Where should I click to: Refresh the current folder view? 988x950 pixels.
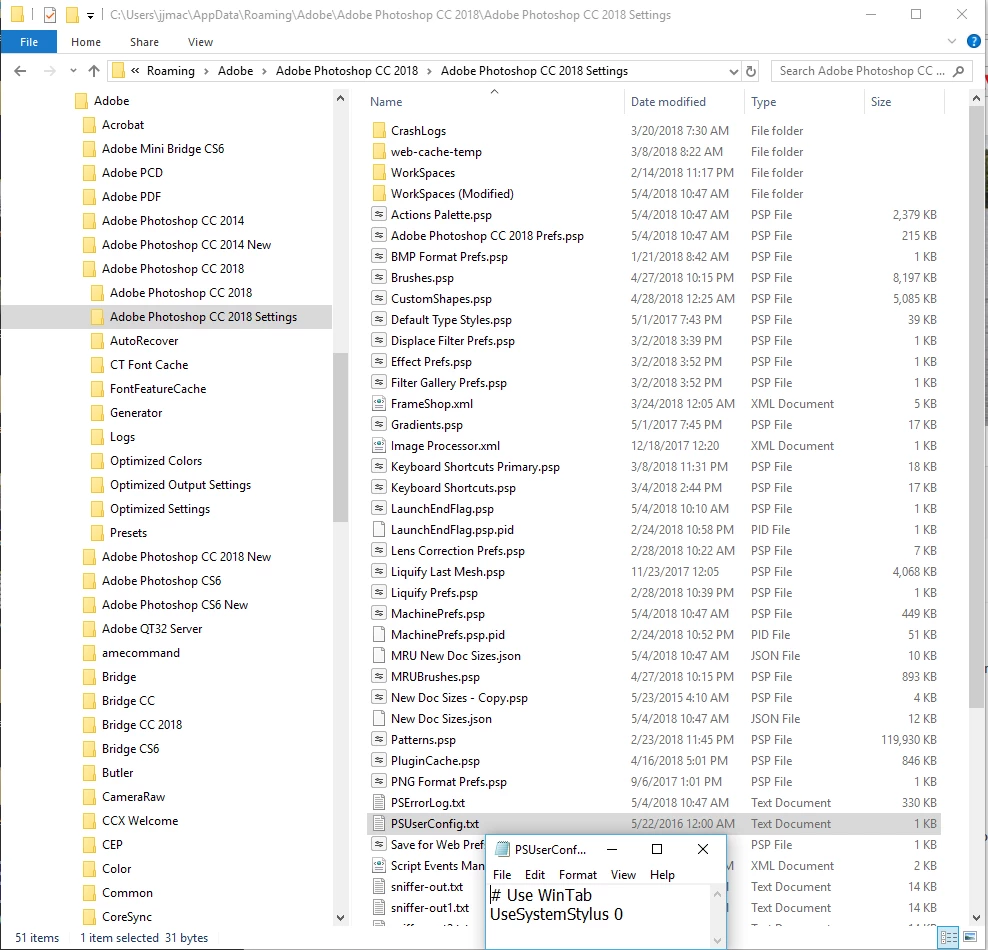pos(750,71)
